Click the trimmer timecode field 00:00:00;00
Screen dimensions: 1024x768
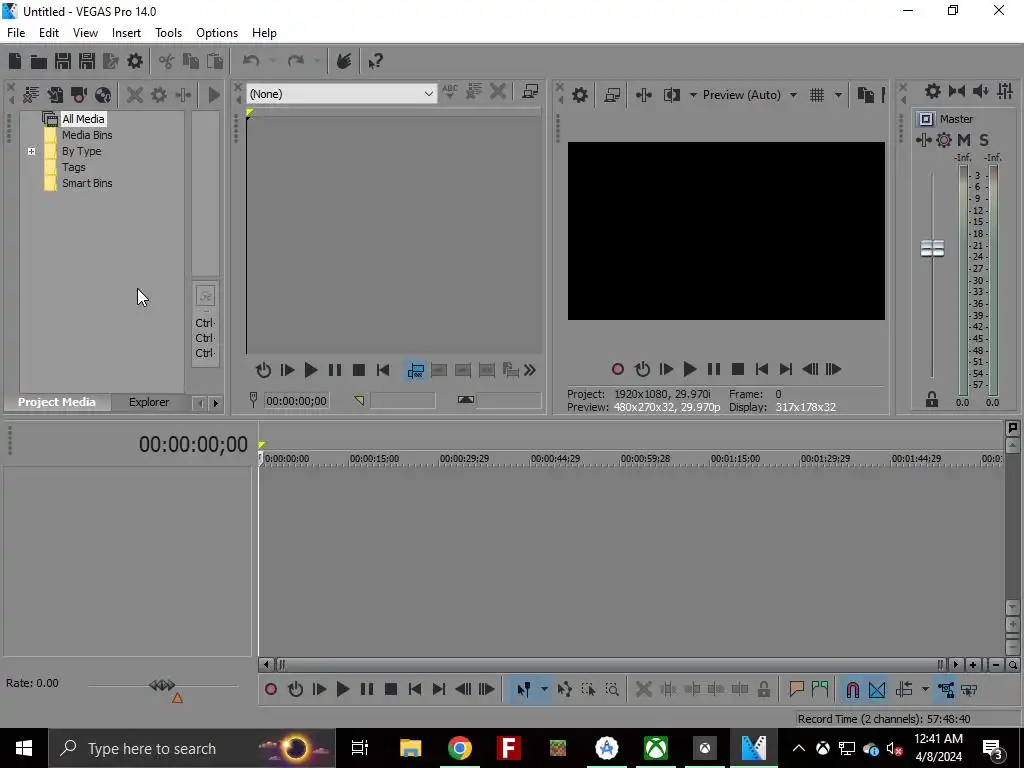click(296, 401)
